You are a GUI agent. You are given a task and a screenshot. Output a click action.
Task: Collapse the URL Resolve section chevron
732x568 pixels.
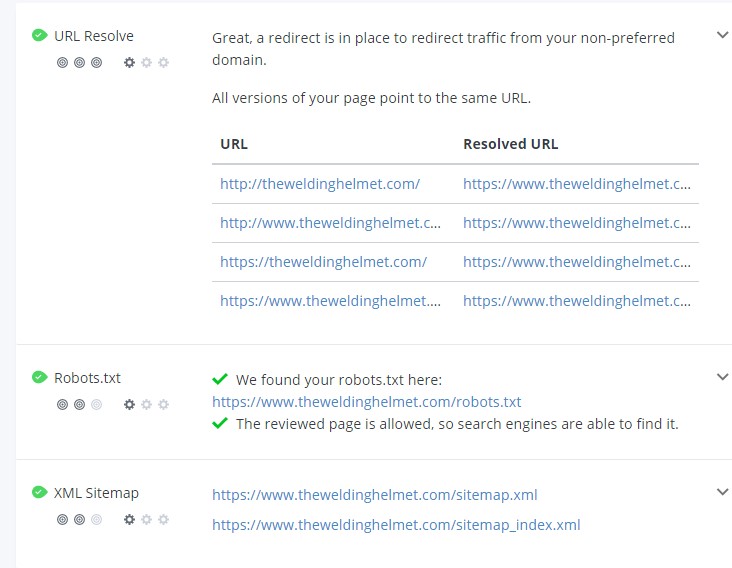pos(723,35)
